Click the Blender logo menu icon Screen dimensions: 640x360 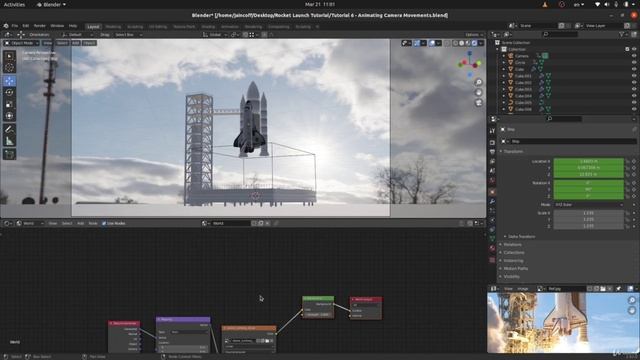pyautogui.click(x=6, y=26)
